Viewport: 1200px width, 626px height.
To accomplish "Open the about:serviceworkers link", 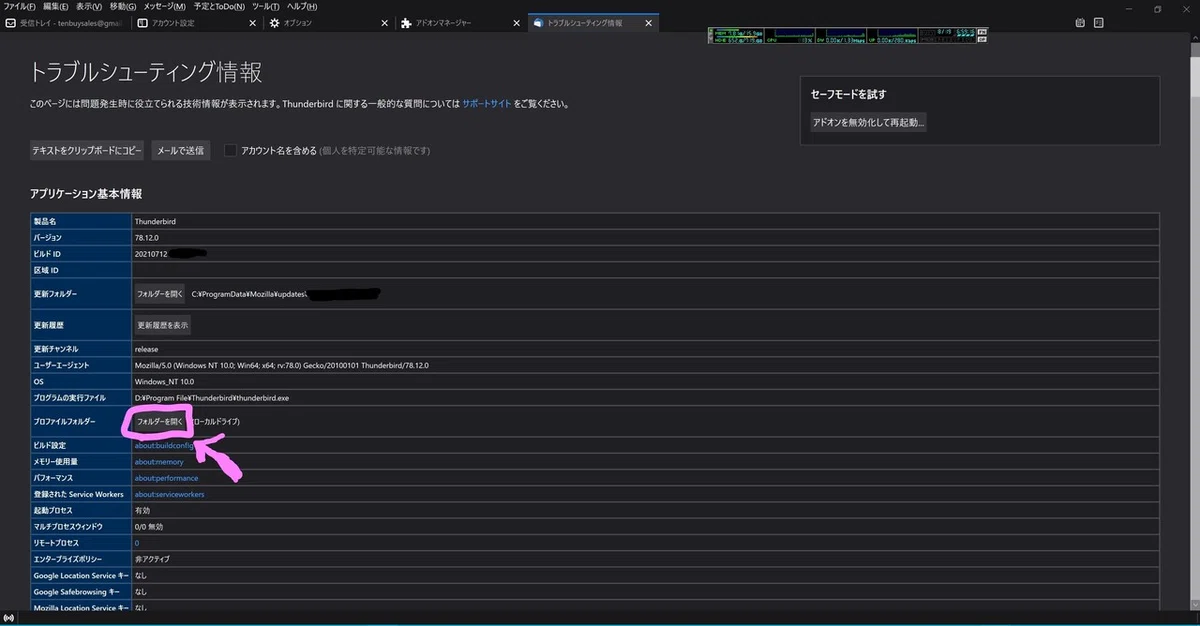I will (x=169, y=494).
